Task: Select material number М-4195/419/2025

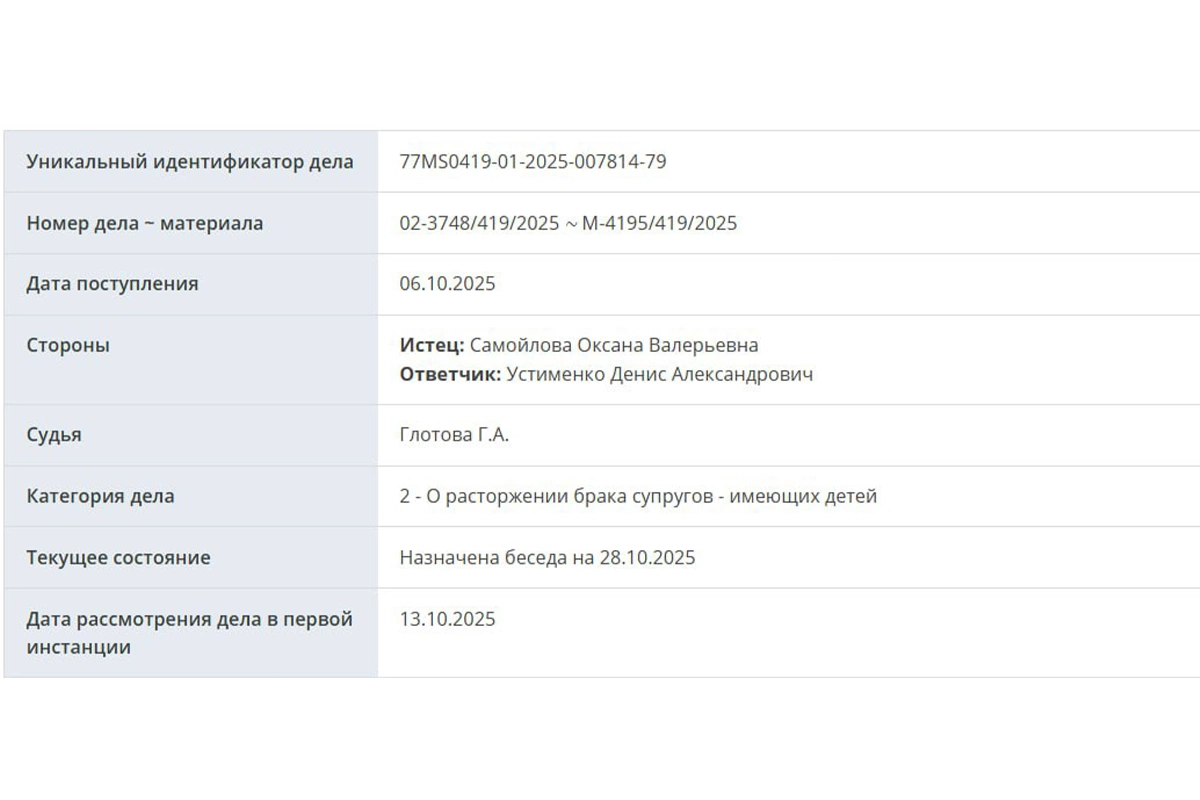Action: point(659,223)
